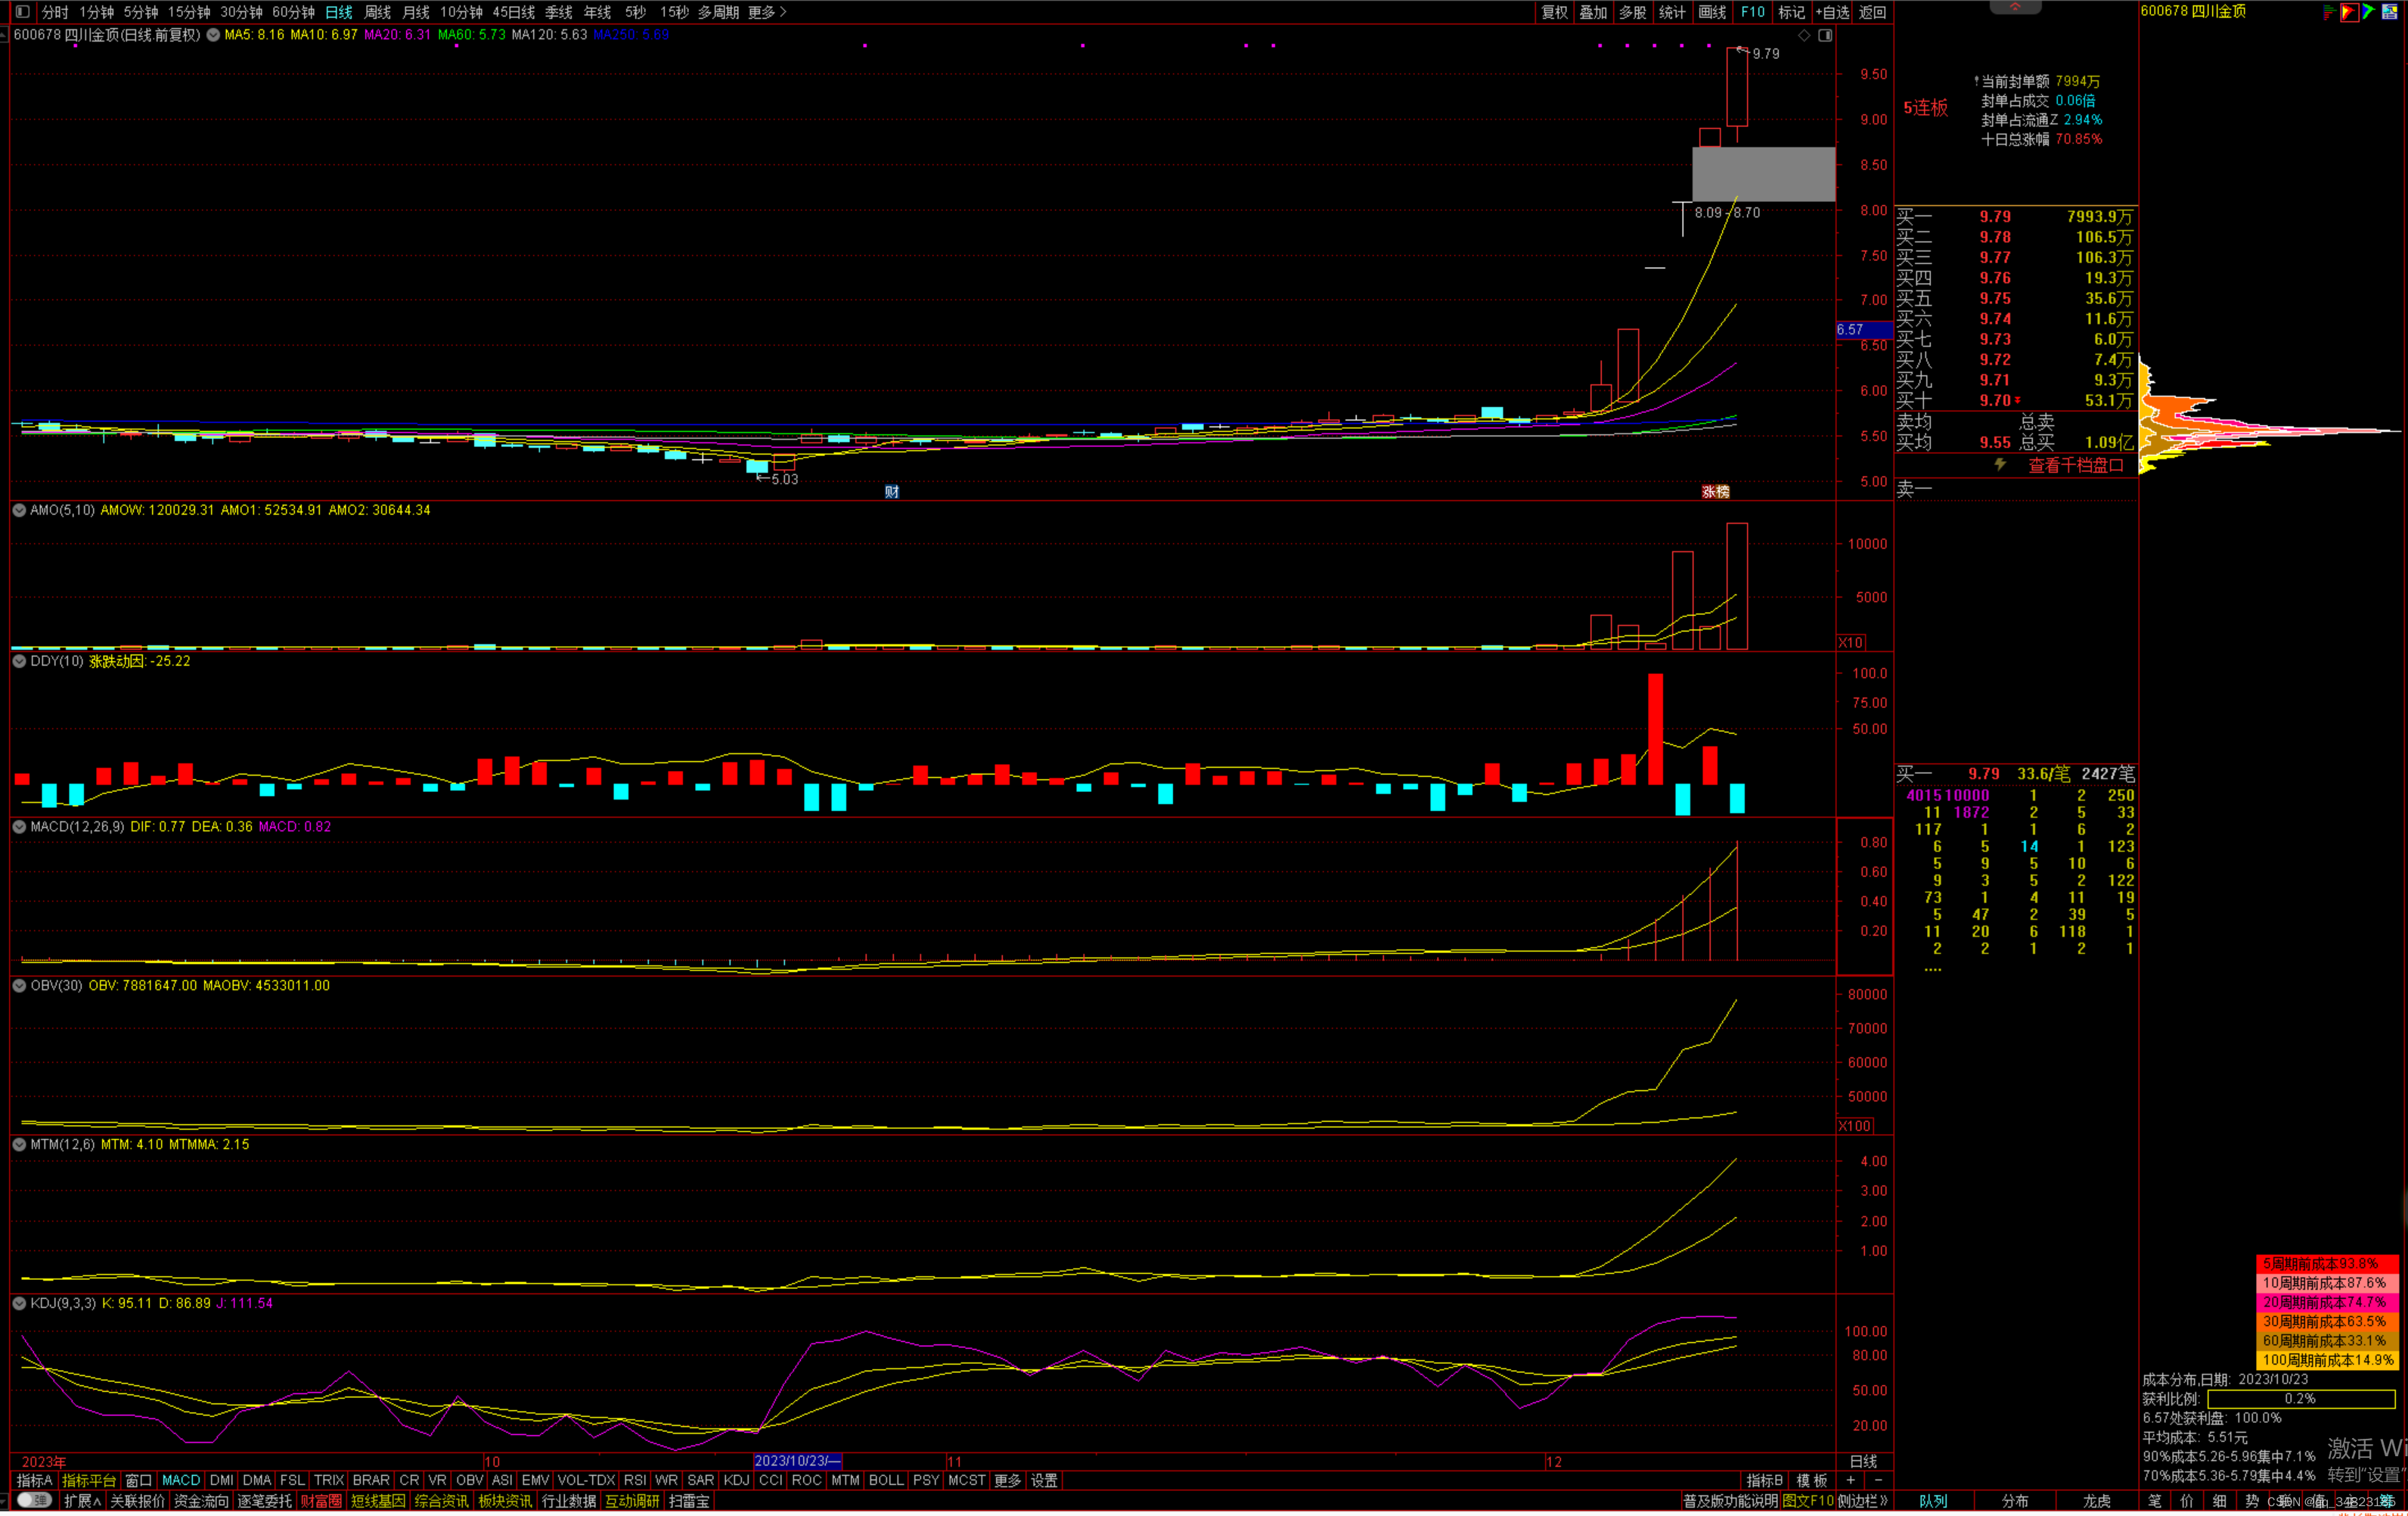Image resolution: width=2408 pixels, height=1516 pixels.
Task: Click the green arrow icon top right
Action: coord(2368,12)
